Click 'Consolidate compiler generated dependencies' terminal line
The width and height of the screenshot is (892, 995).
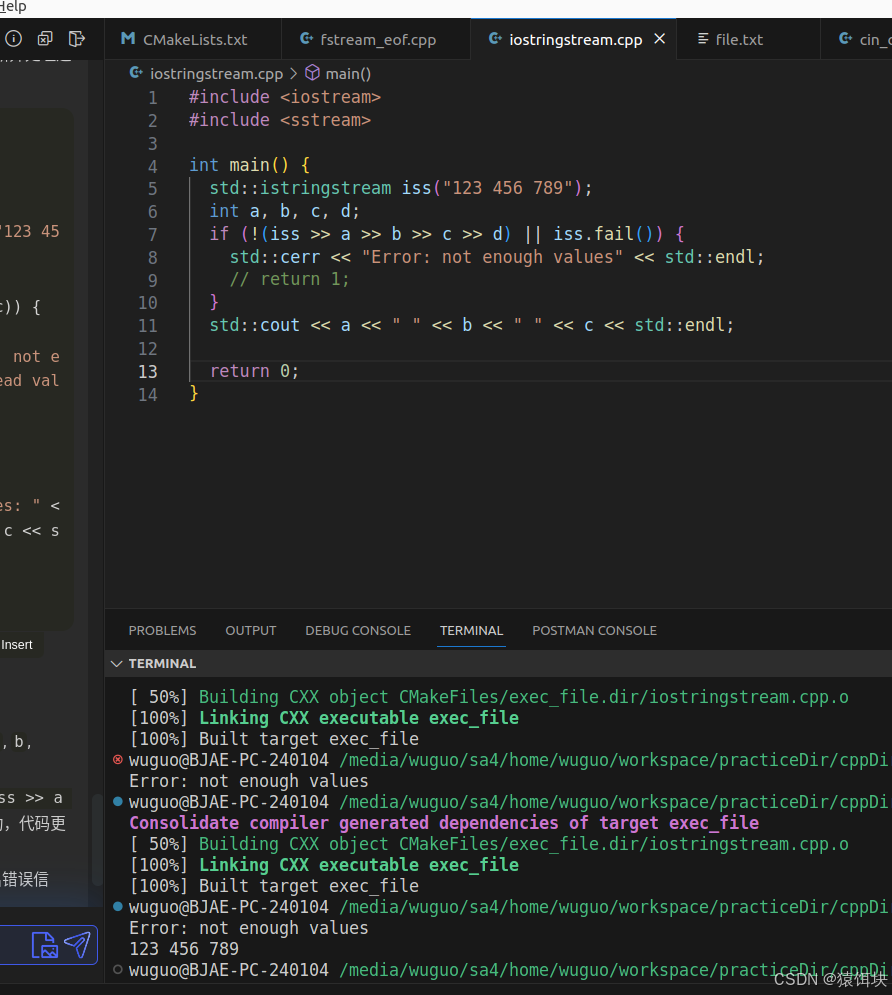444,822
